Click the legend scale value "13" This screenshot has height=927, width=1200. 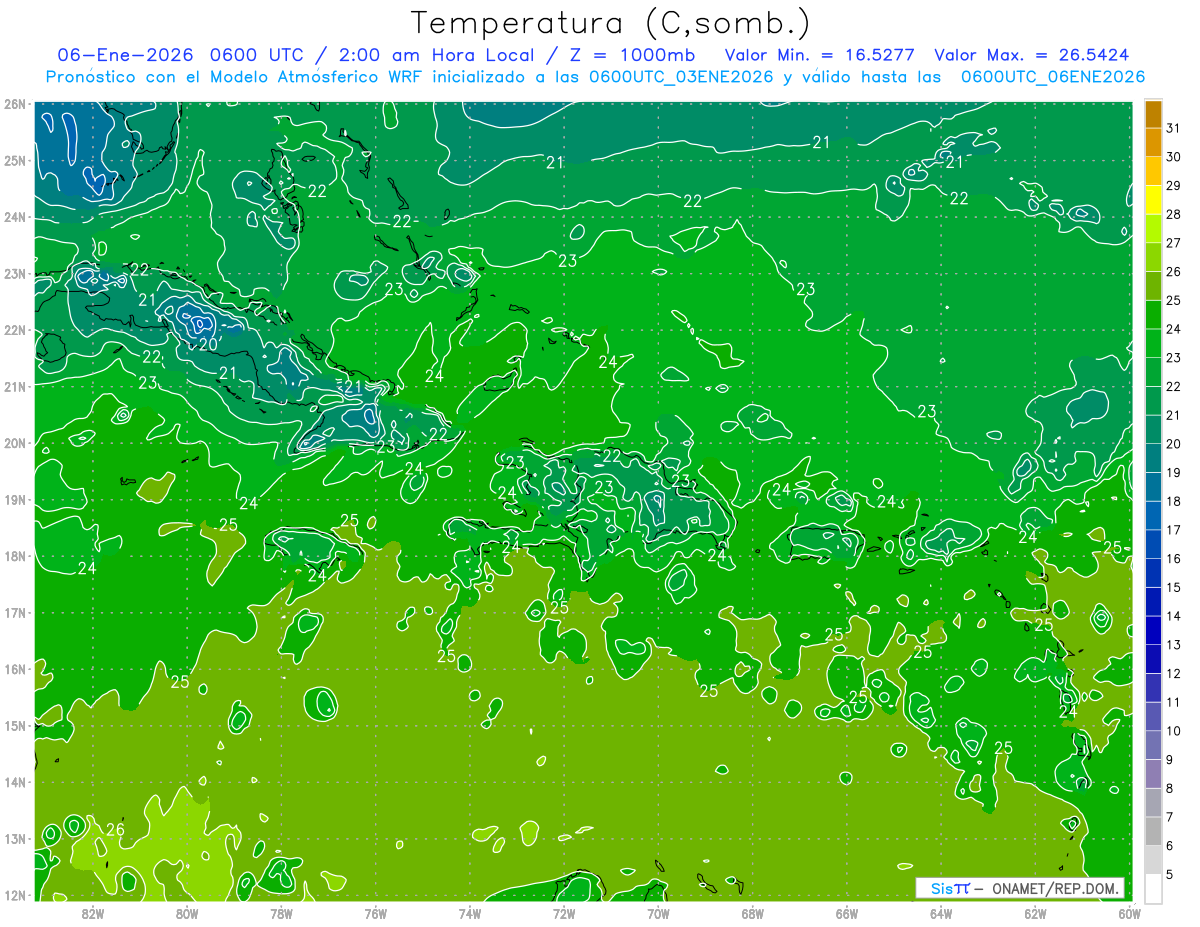(1173, 645)
